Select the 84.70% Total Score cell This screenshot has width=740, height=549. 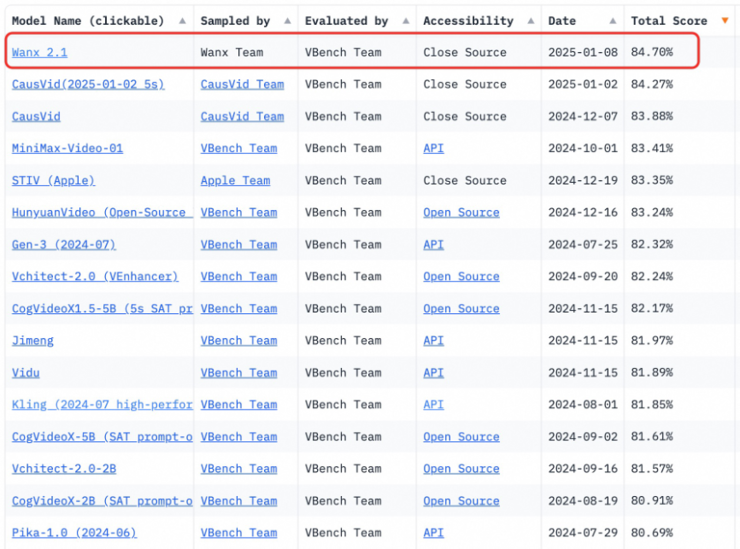(652, 52)
